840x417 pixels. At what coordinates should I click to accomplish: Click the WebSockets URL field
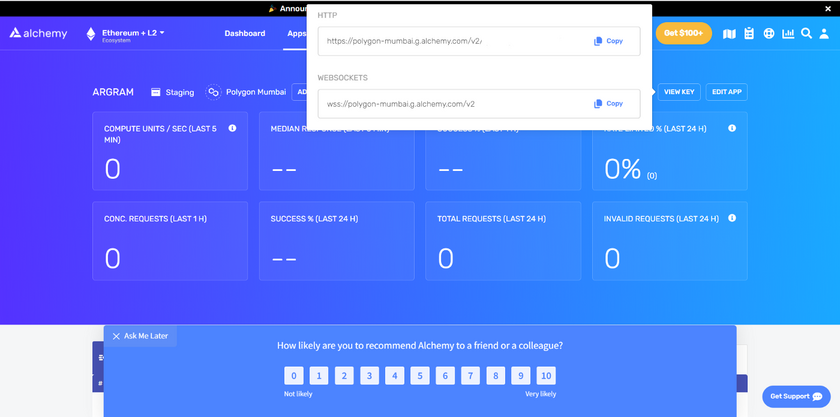479,104
